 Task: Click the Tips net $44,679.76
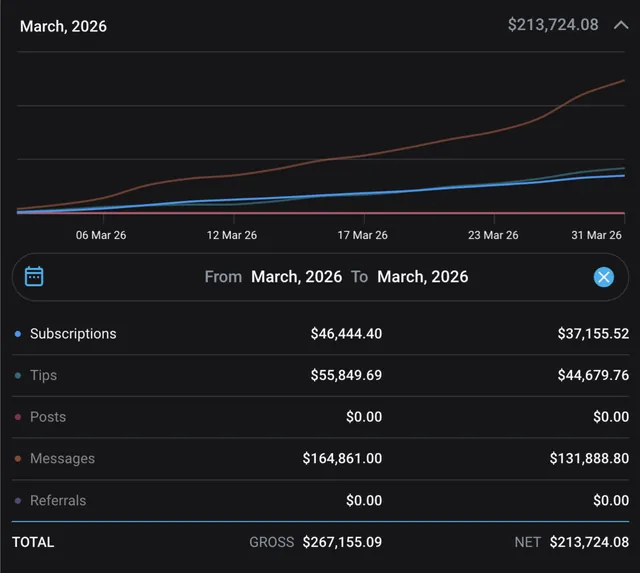[x=593, y=375]
